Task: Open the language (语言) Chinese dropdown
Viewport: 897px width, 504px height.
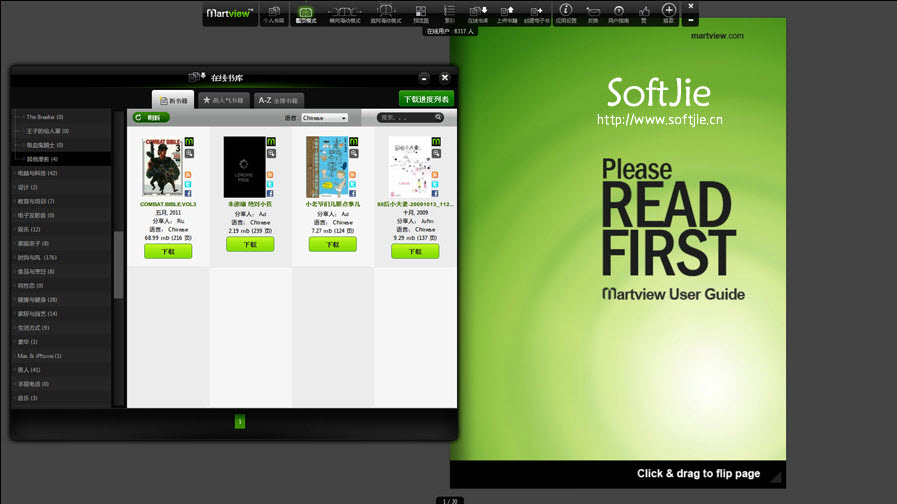Action: (x=325, y=118)
